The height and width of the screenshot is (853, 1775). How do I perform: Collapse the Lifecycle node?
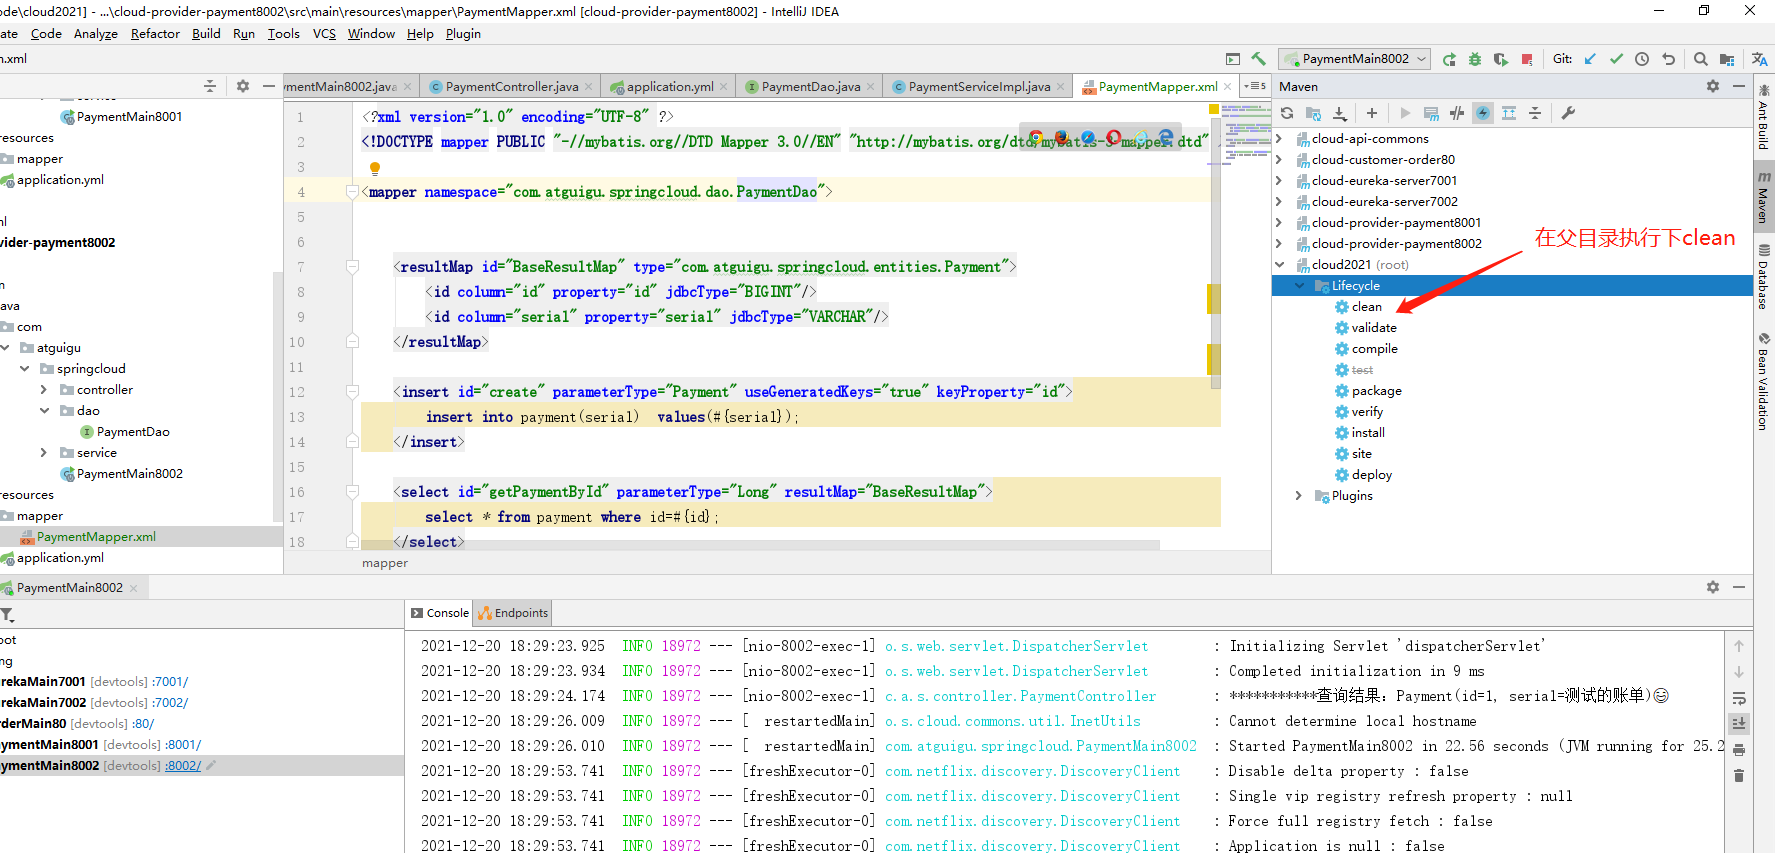(x=1299, y=285)
